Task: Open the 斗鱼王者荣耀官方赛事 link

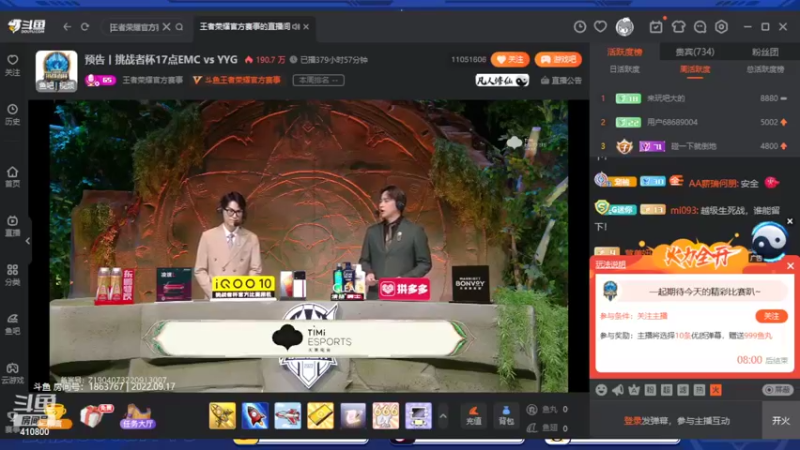Action: [x=237, y=80]
